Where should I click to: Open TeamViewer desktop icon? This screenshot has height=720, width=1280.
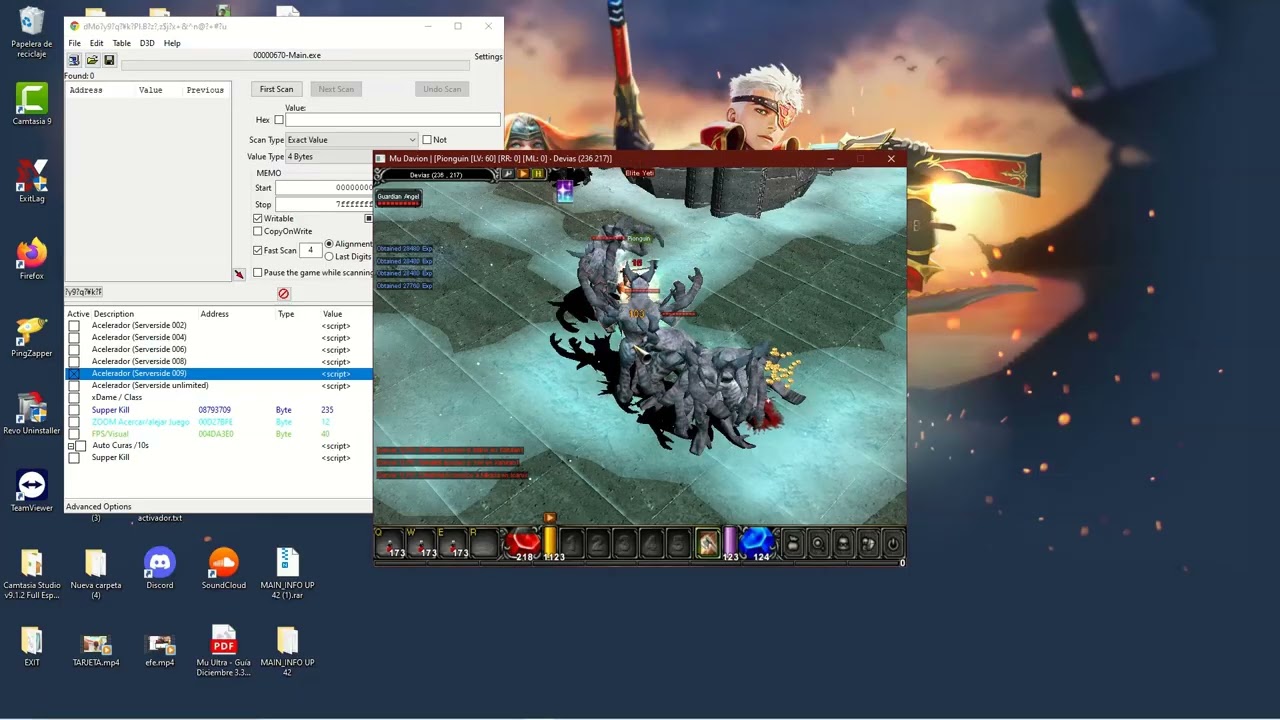(31, 490)
